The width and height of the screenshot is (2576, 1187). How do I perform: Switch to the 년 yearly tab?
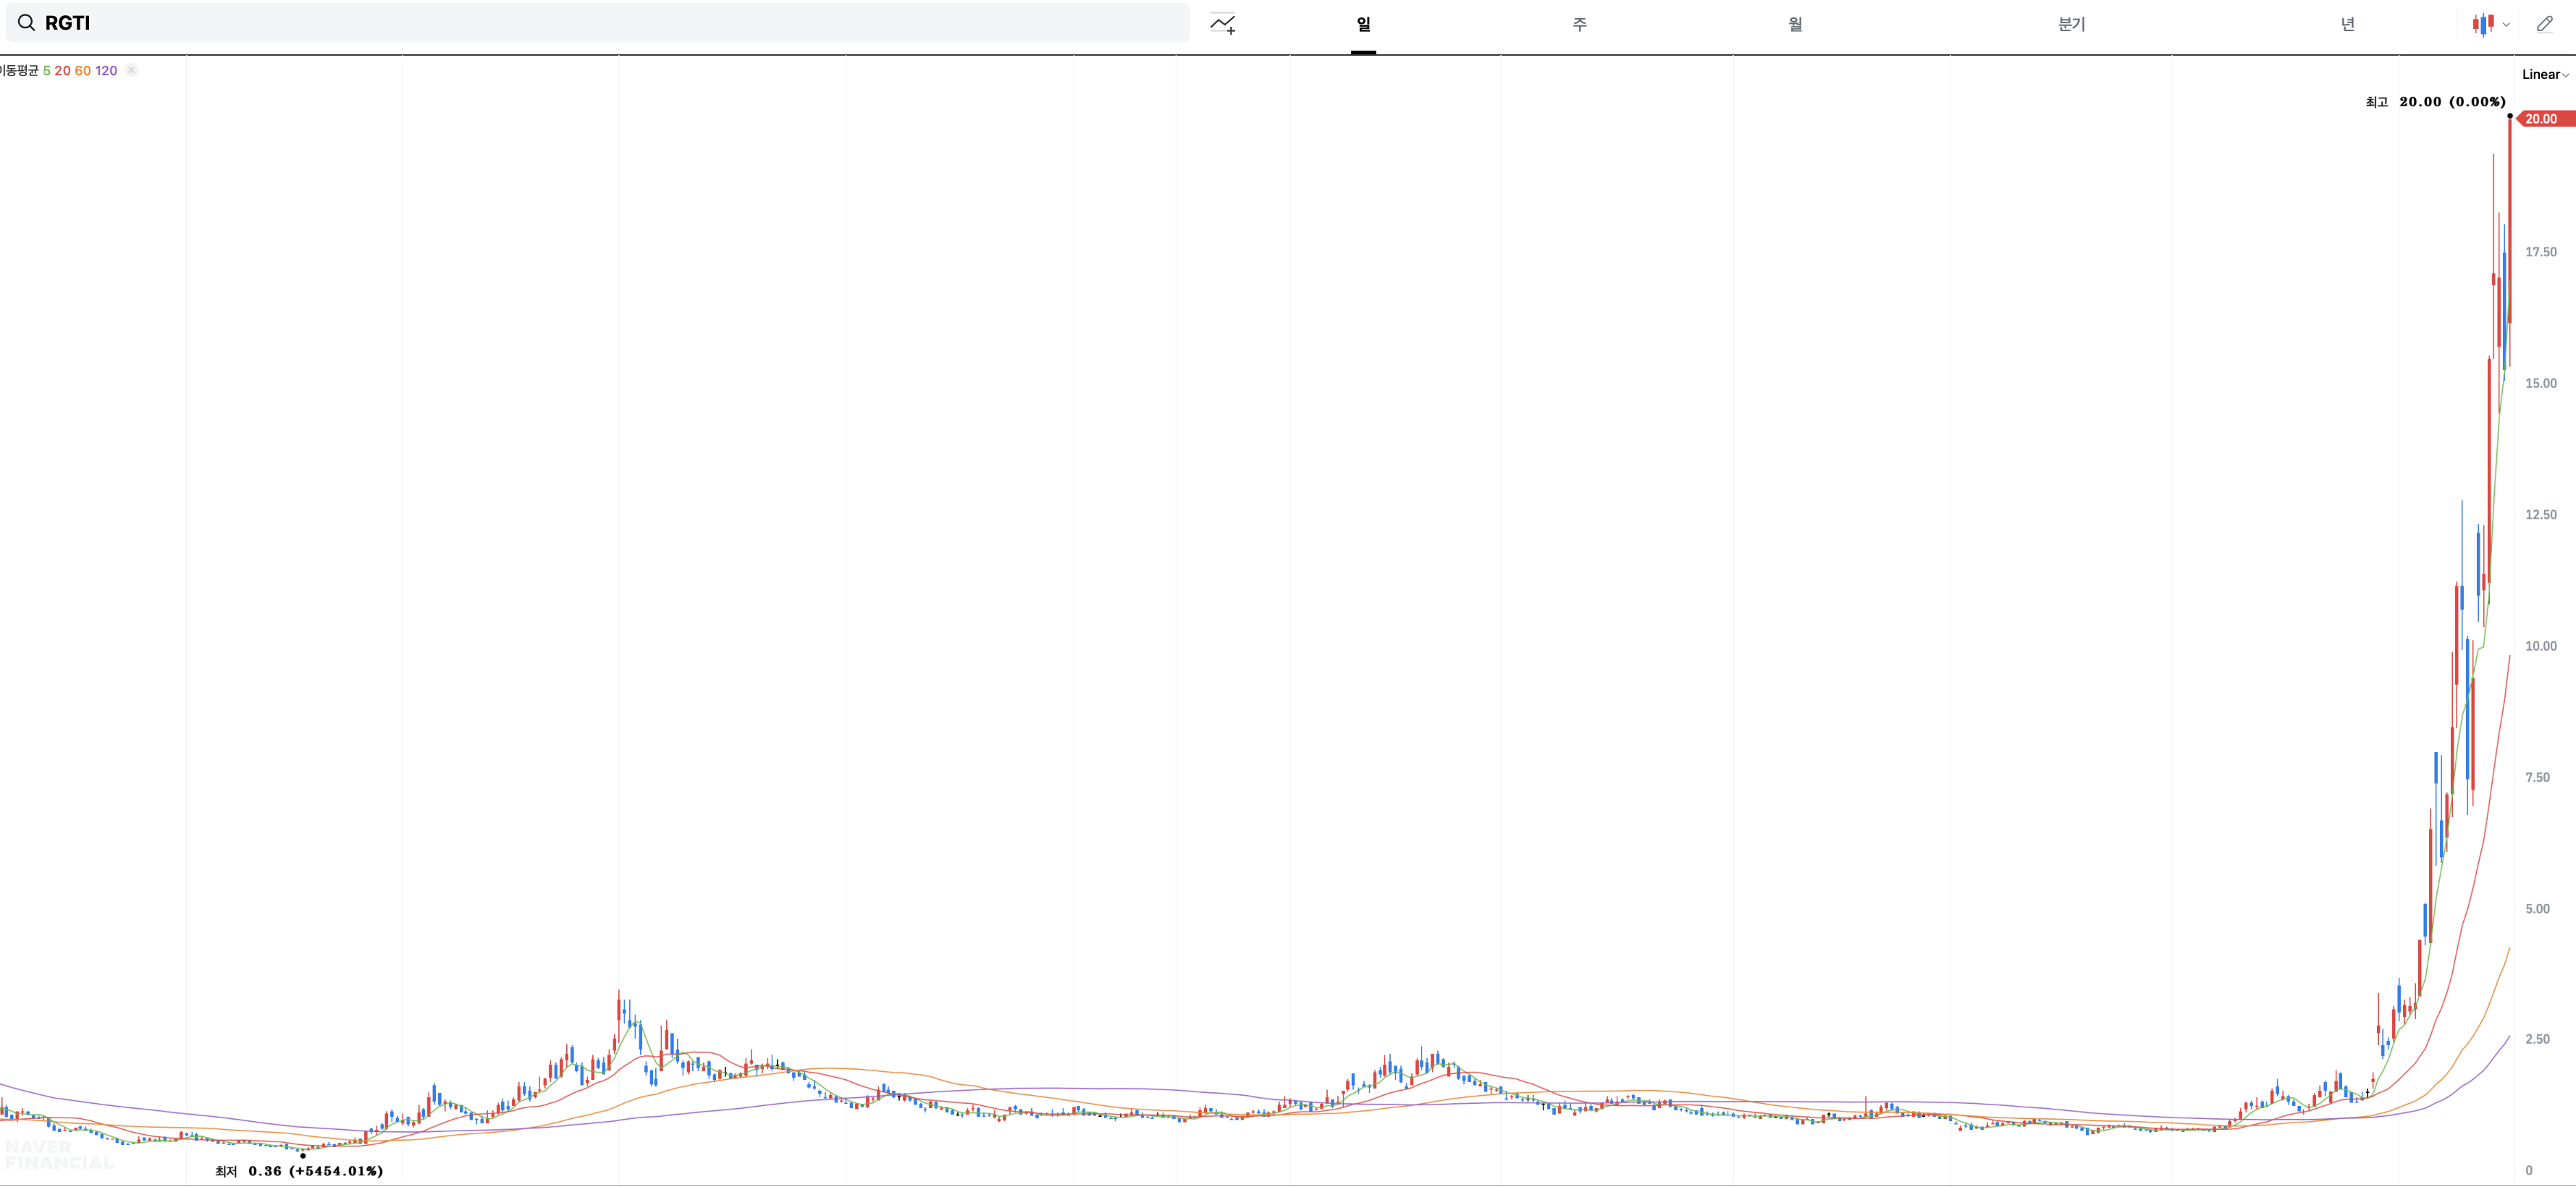(2347, 24)
